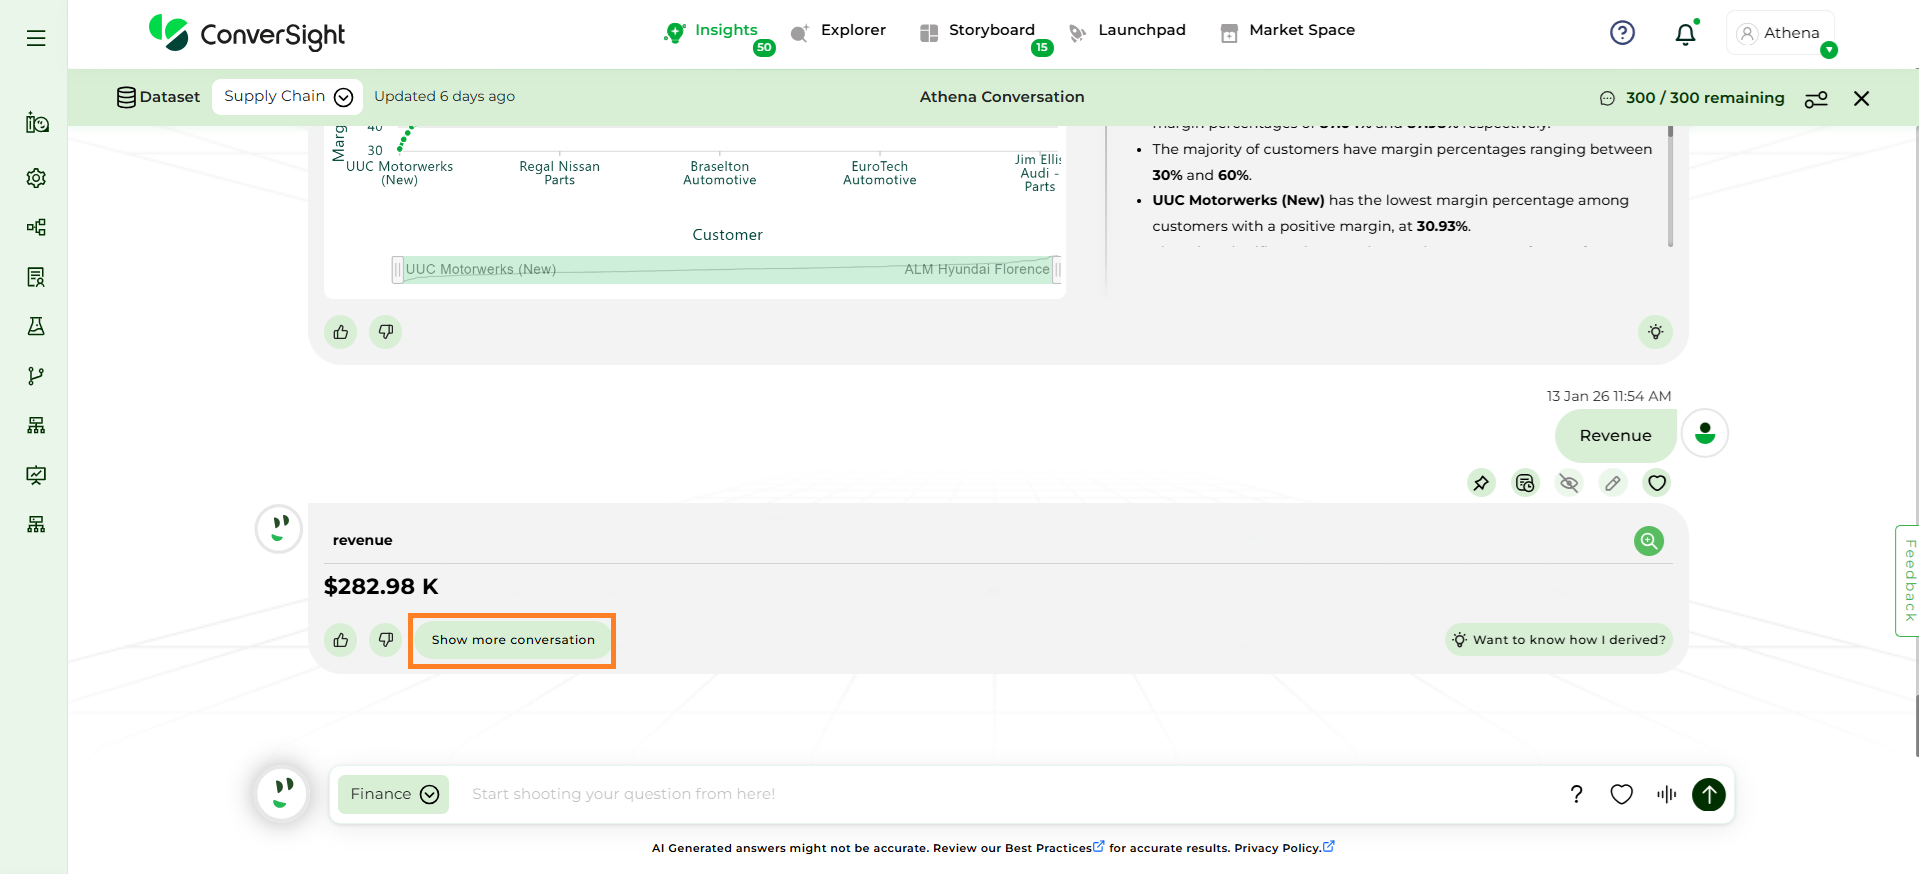Click Show more conversation button
1919x874 pixels.
tap(512, 640)
